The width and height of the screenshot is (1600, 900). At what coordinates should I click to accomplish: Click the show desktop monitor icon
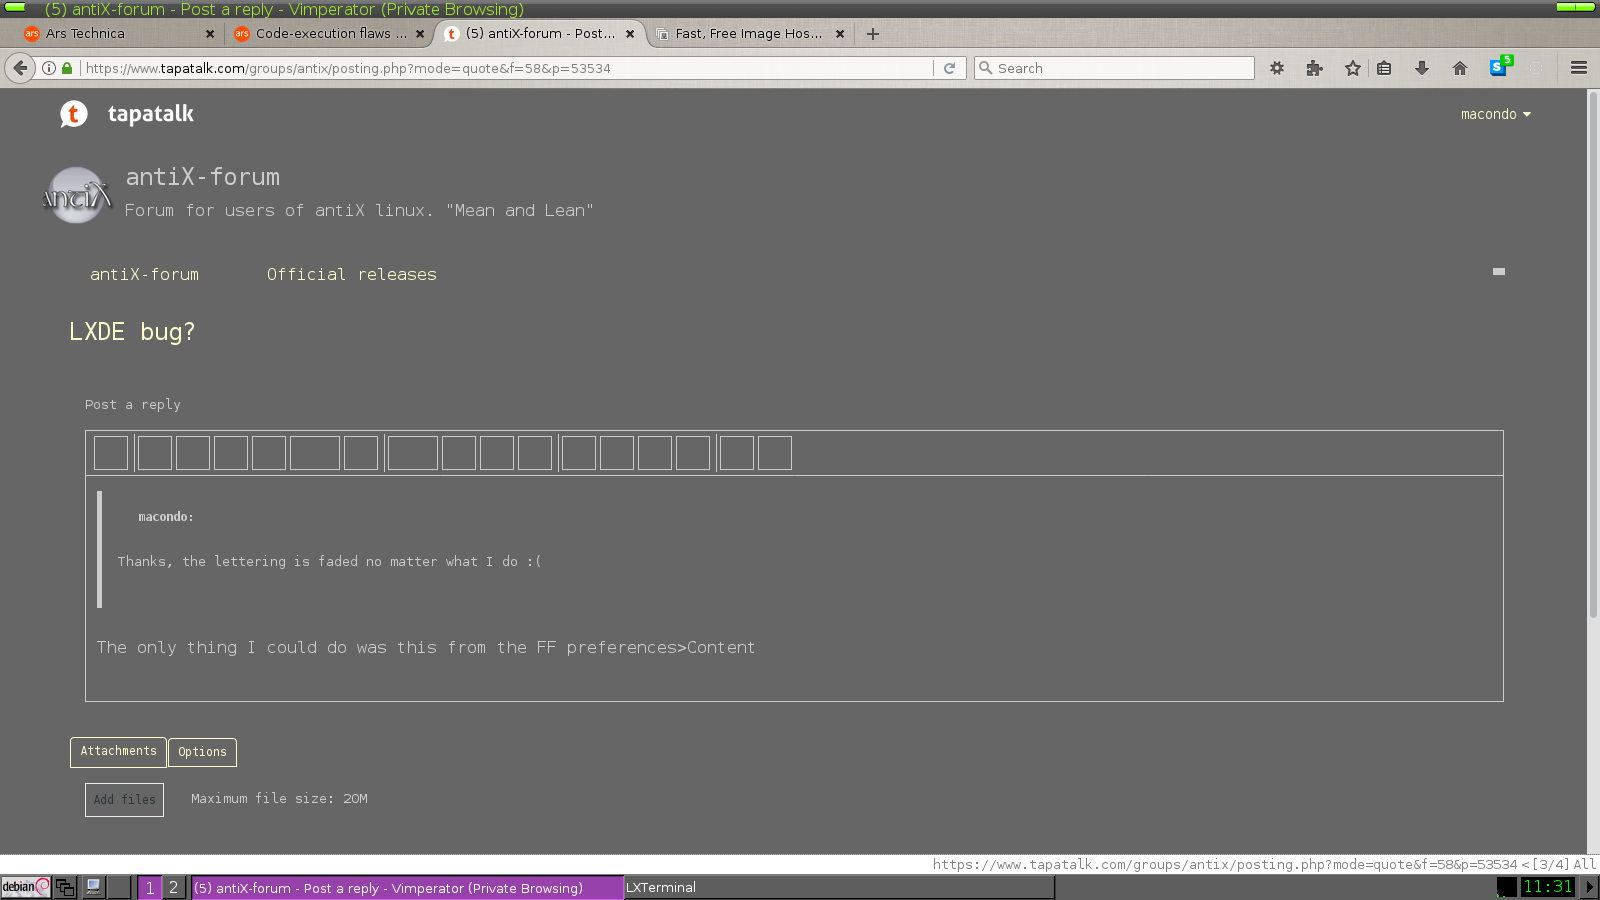click(x=94, y=887)
